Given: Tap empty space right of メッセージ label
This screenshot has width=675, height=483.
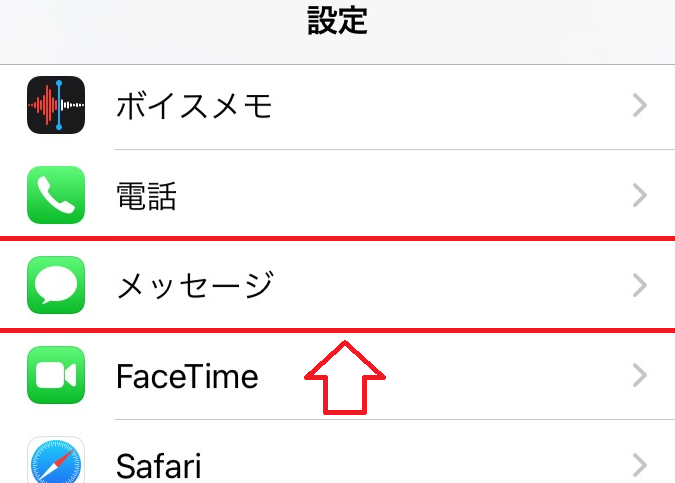Looking at the screenshot, I should tap(450, 286).
